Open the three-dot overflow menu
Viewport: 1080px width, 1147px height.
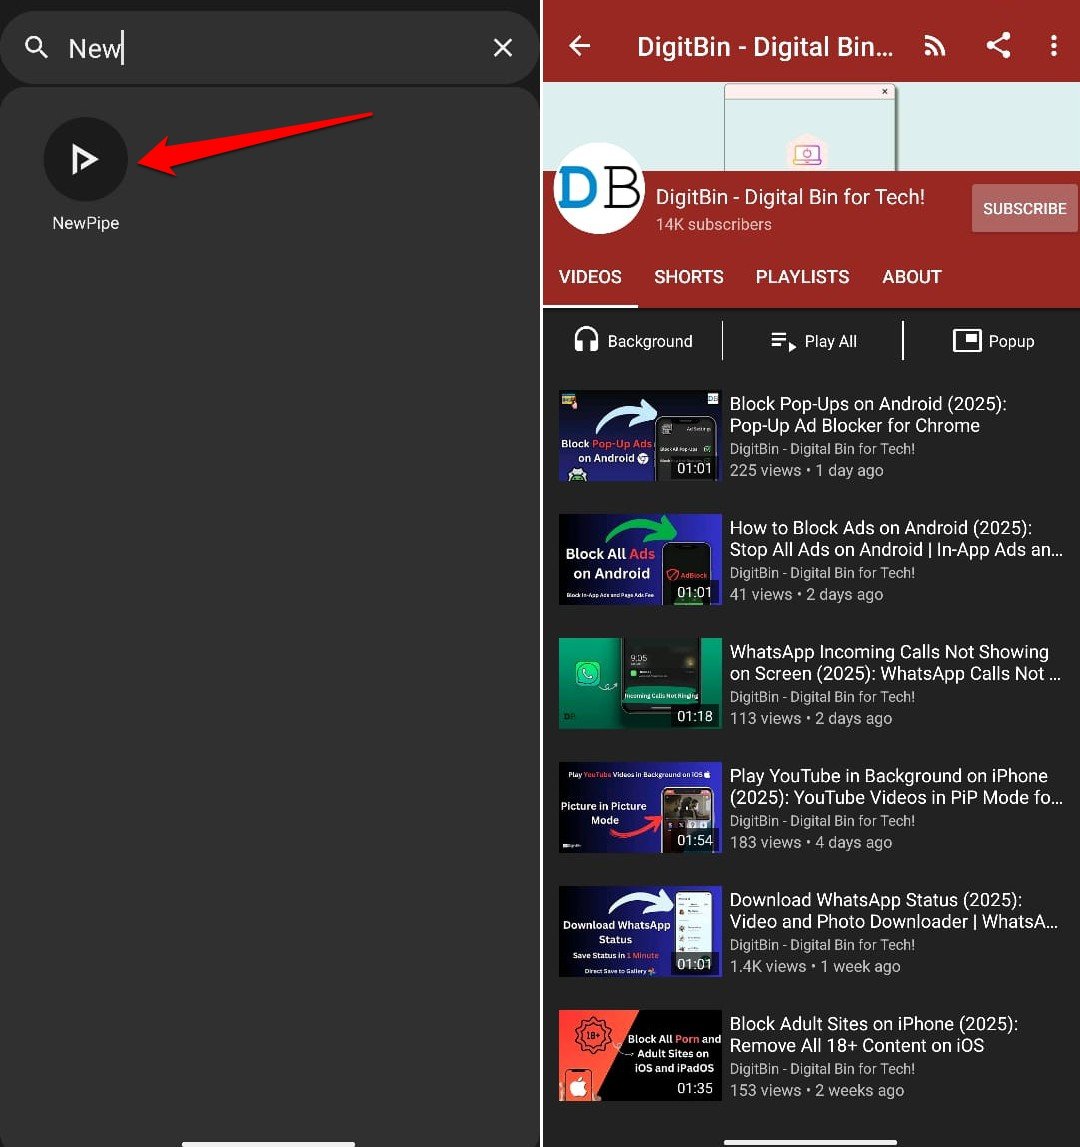tap(1054, 46)
